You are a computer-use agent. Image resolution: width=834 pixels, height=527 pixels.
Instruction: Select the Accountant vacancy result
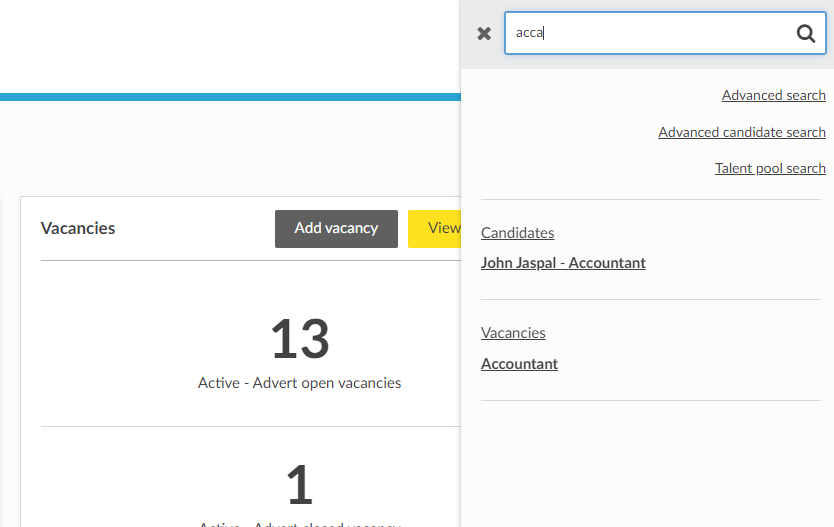click(519, 364)
